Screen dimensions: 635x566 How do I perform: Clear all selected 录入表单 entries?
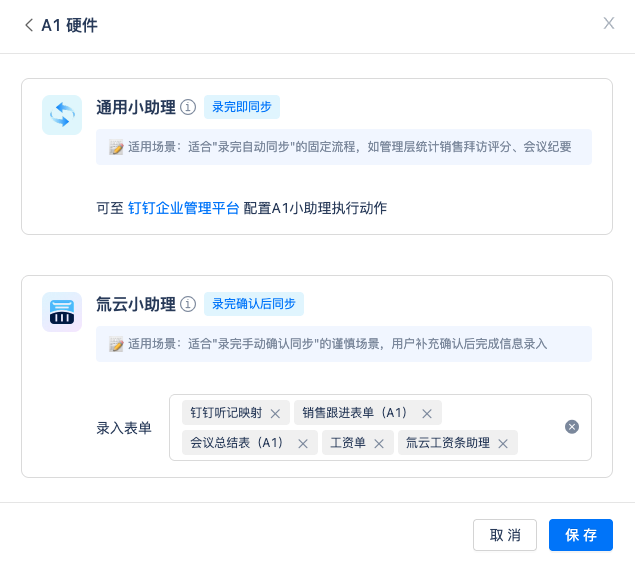coord(572,427)
